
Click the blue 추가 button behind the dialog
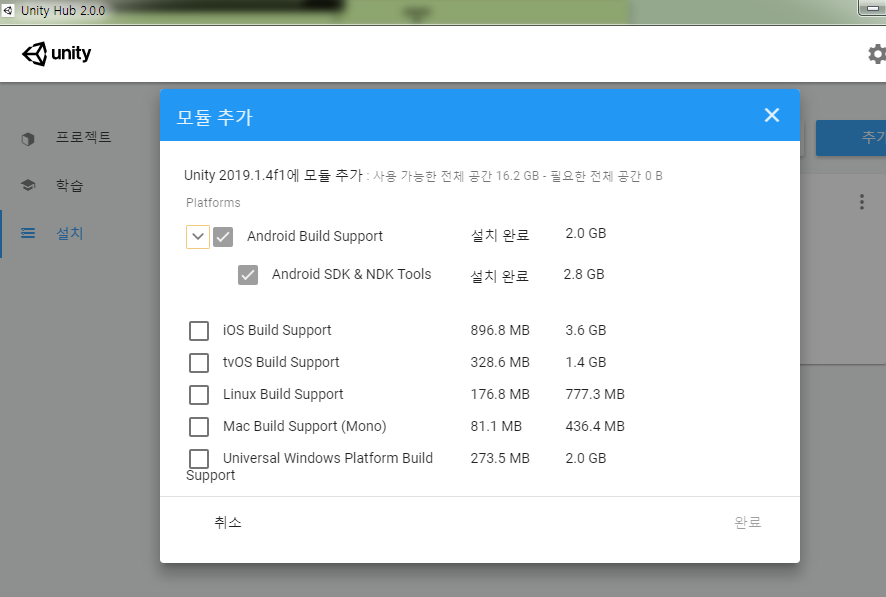[851, 137]
